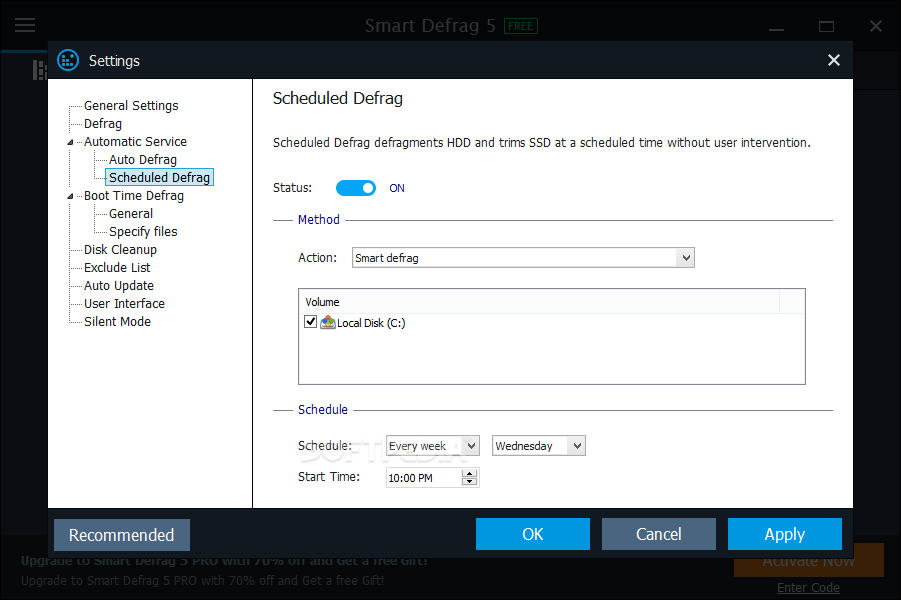Image resolution: width=901 pixels, height=600 pixels.
Task: Select Automatic Service tree item
Action: pos(135,141)
